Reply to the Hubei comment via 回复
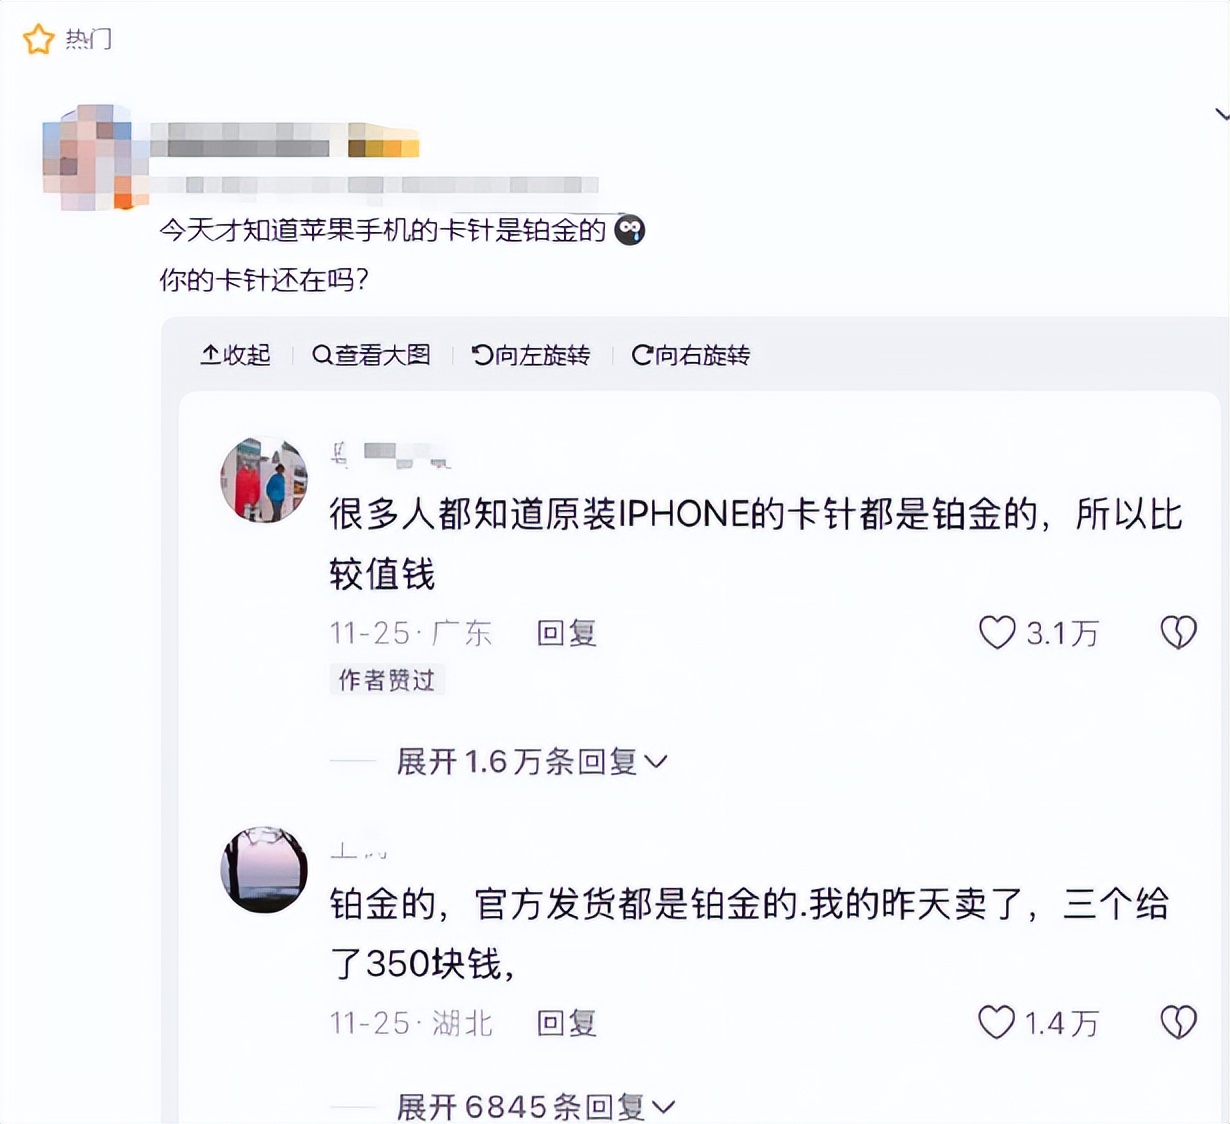 [566, 1023]
